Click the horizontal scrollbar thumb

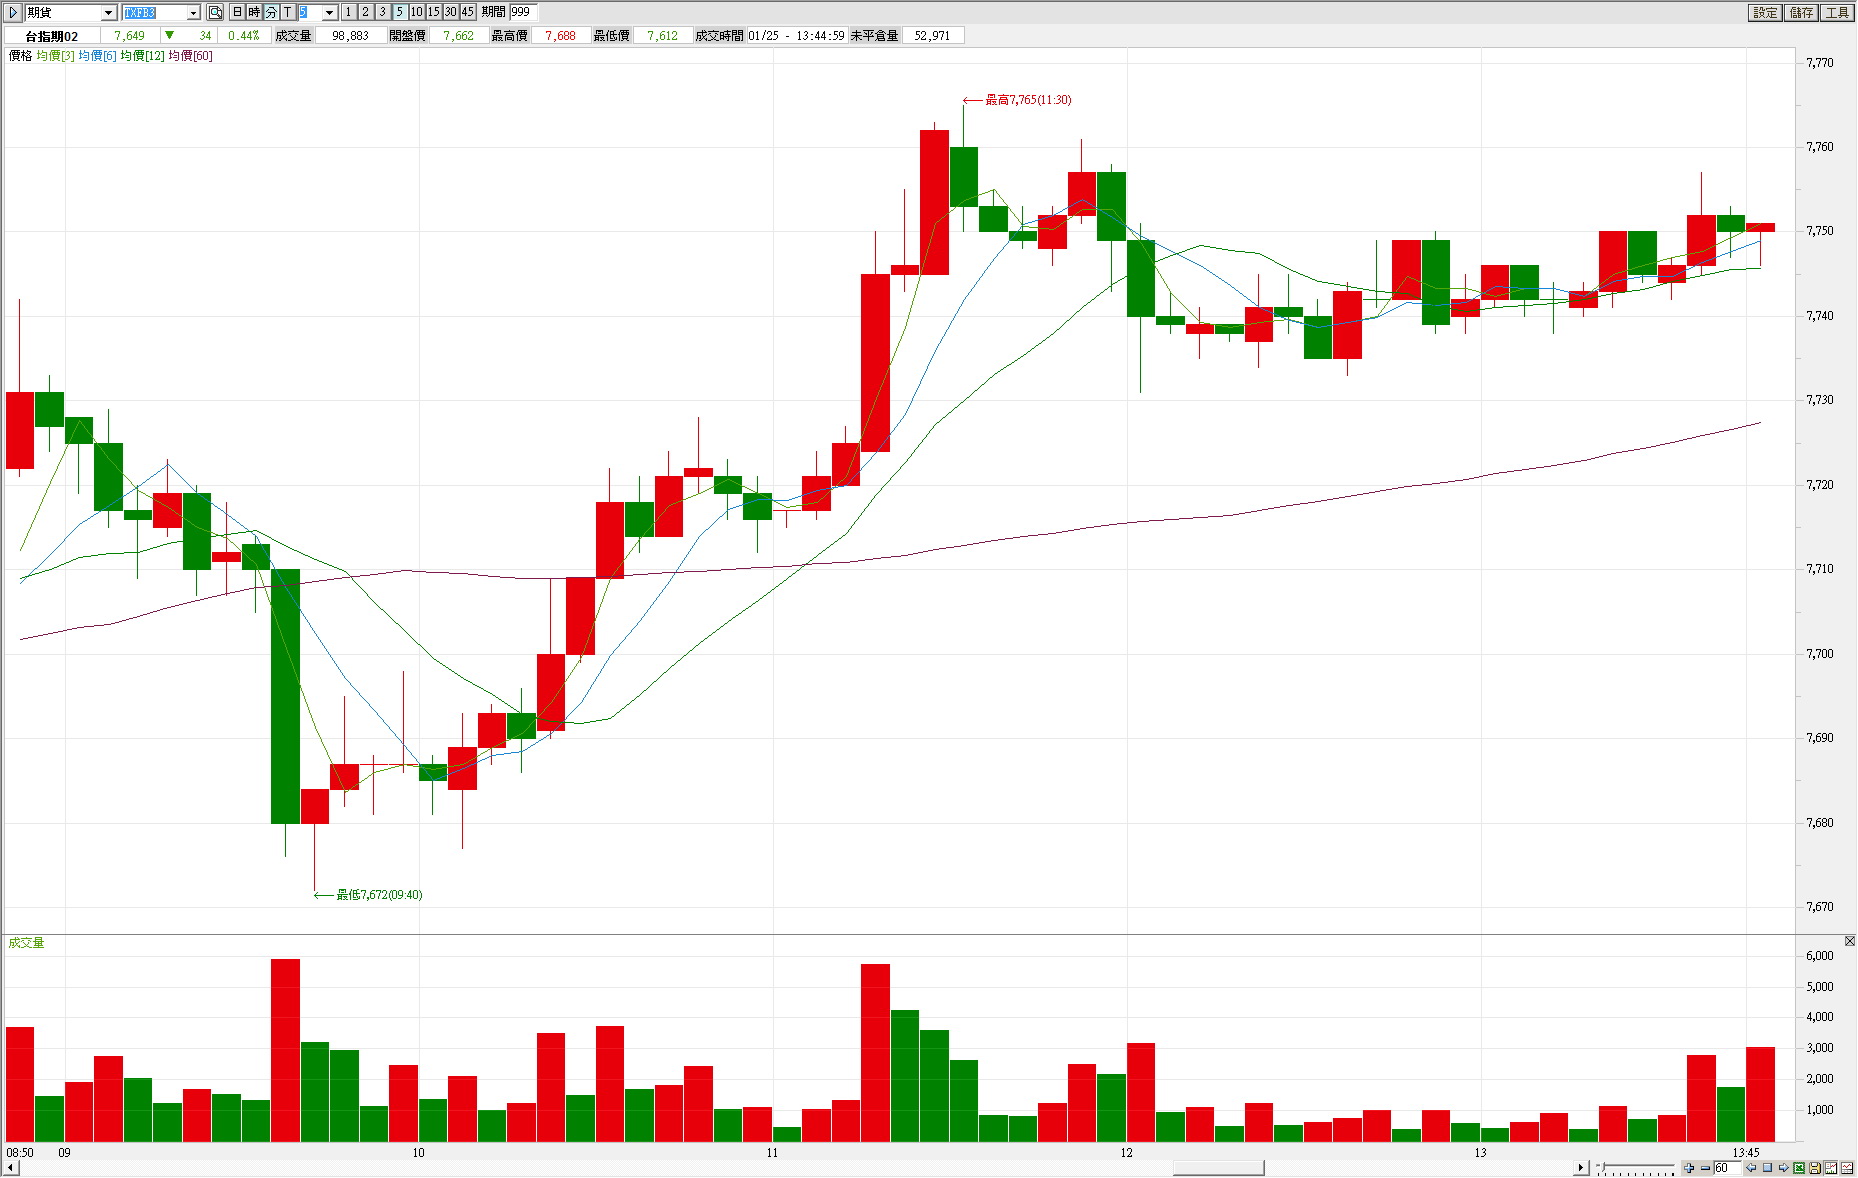coord(1218,1168)
